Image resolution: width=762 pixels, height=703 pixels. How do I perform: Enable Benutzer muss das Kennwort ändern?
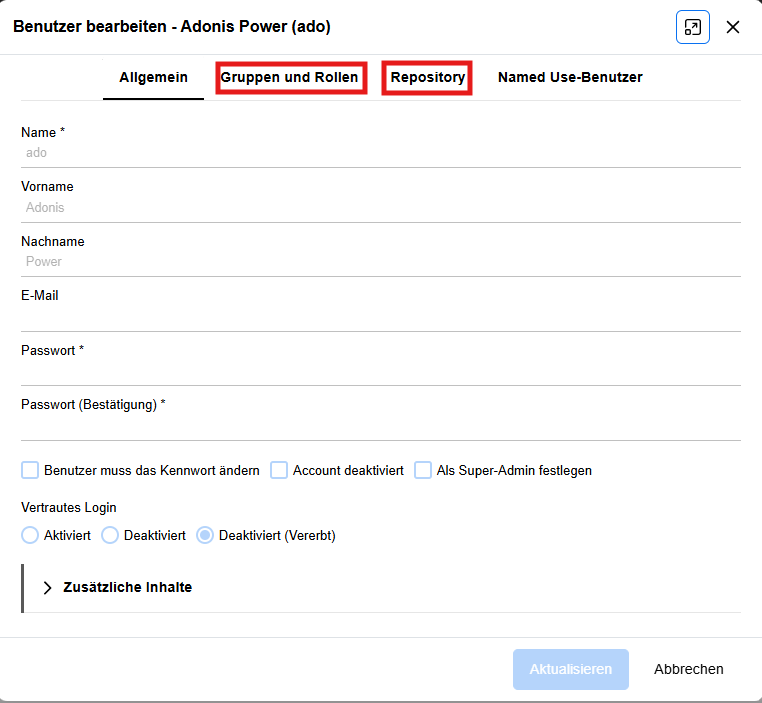[30, 470]
